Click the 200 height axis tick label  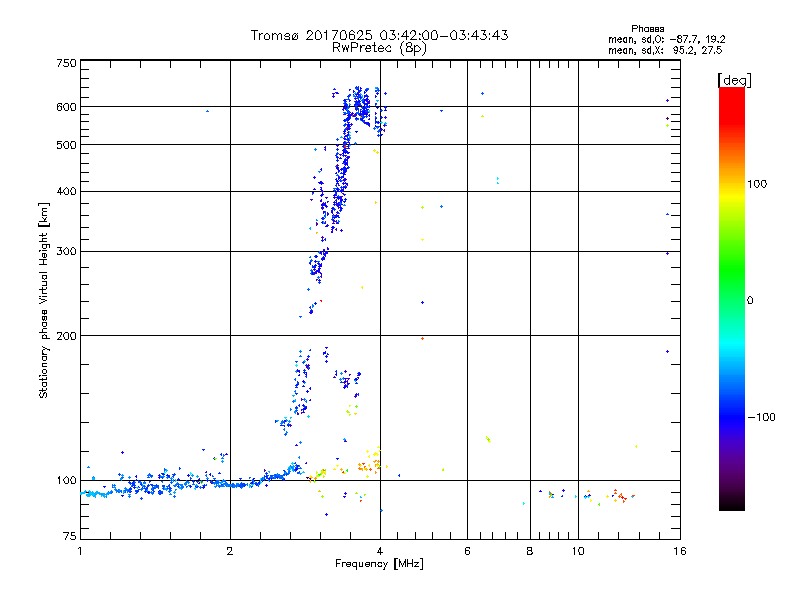pyautogui.click(x=66, y=336)
